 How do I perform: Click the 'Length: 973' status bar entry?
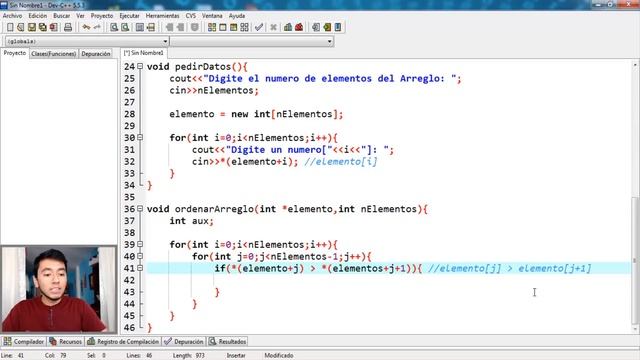(189, 356)
